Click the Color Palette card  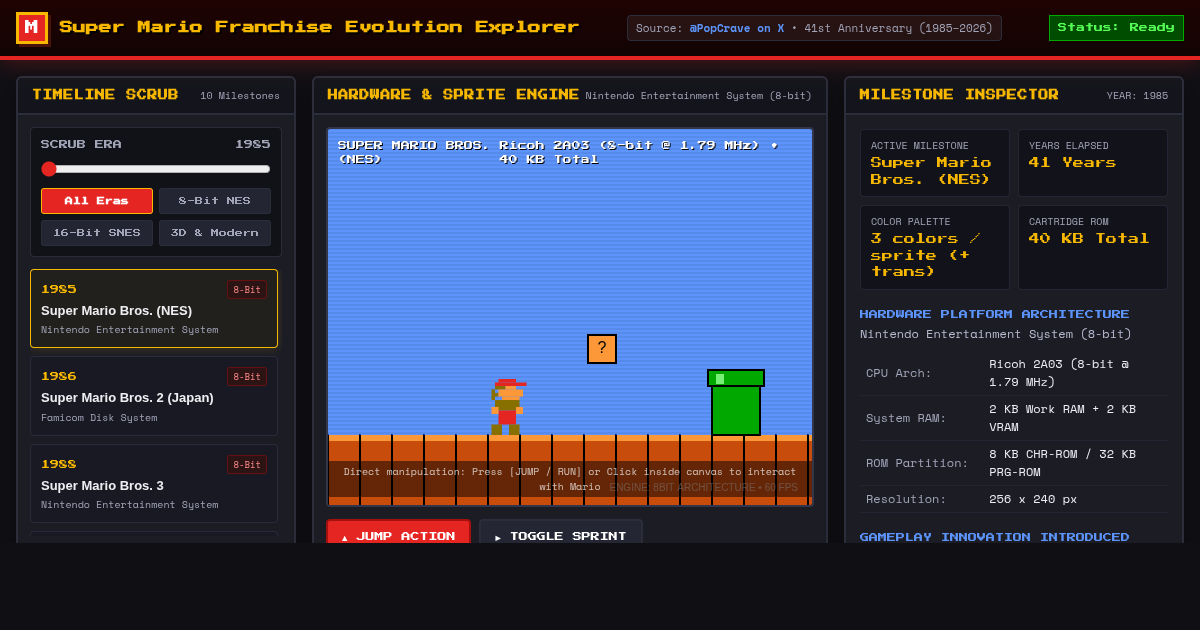(x=935, y=248)
